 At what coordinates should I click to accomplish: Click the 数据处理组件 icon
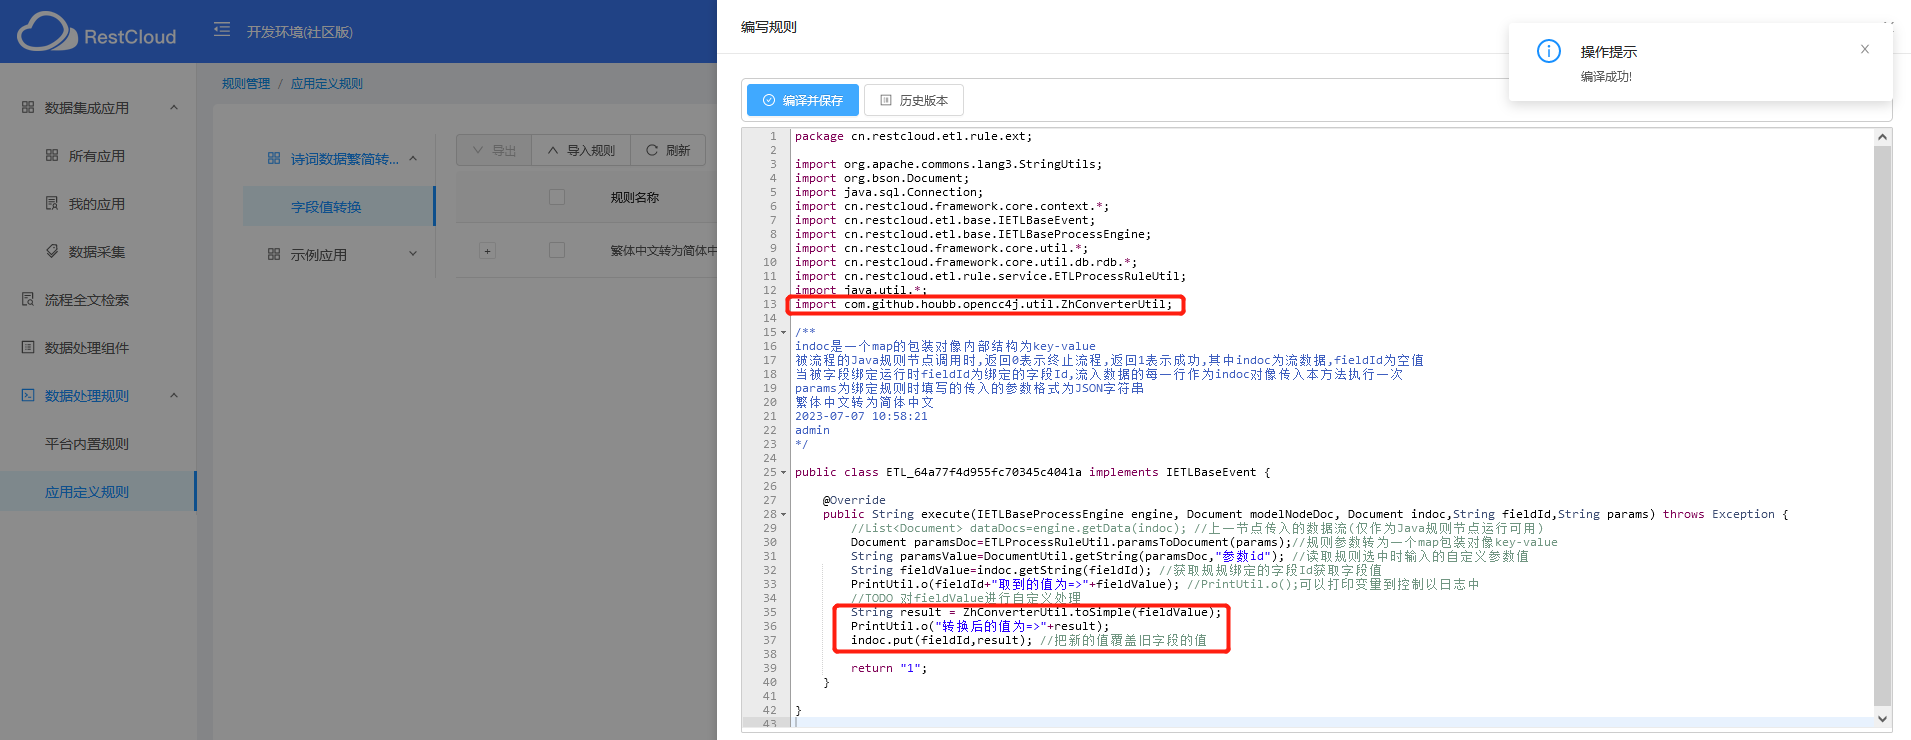pyautogui.click(x=28, y=347)
